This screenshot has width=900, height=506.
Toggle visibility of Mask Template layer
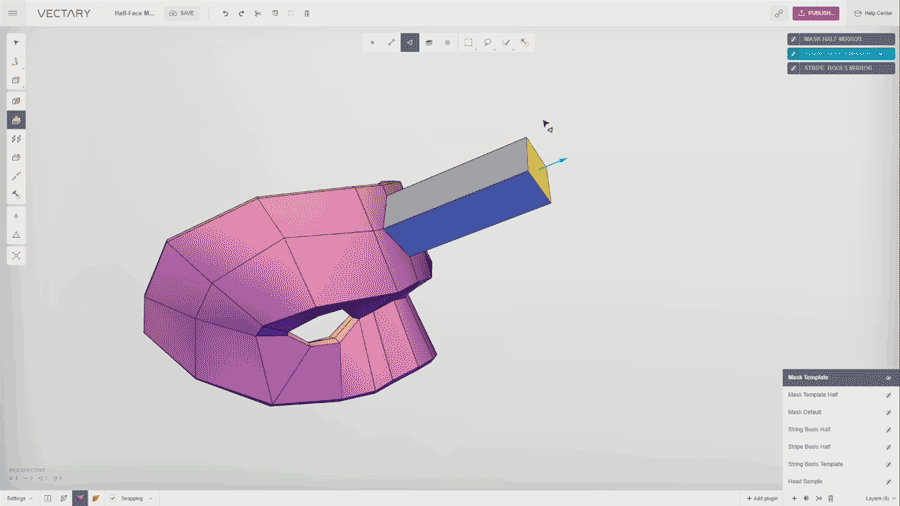[888, 378]
